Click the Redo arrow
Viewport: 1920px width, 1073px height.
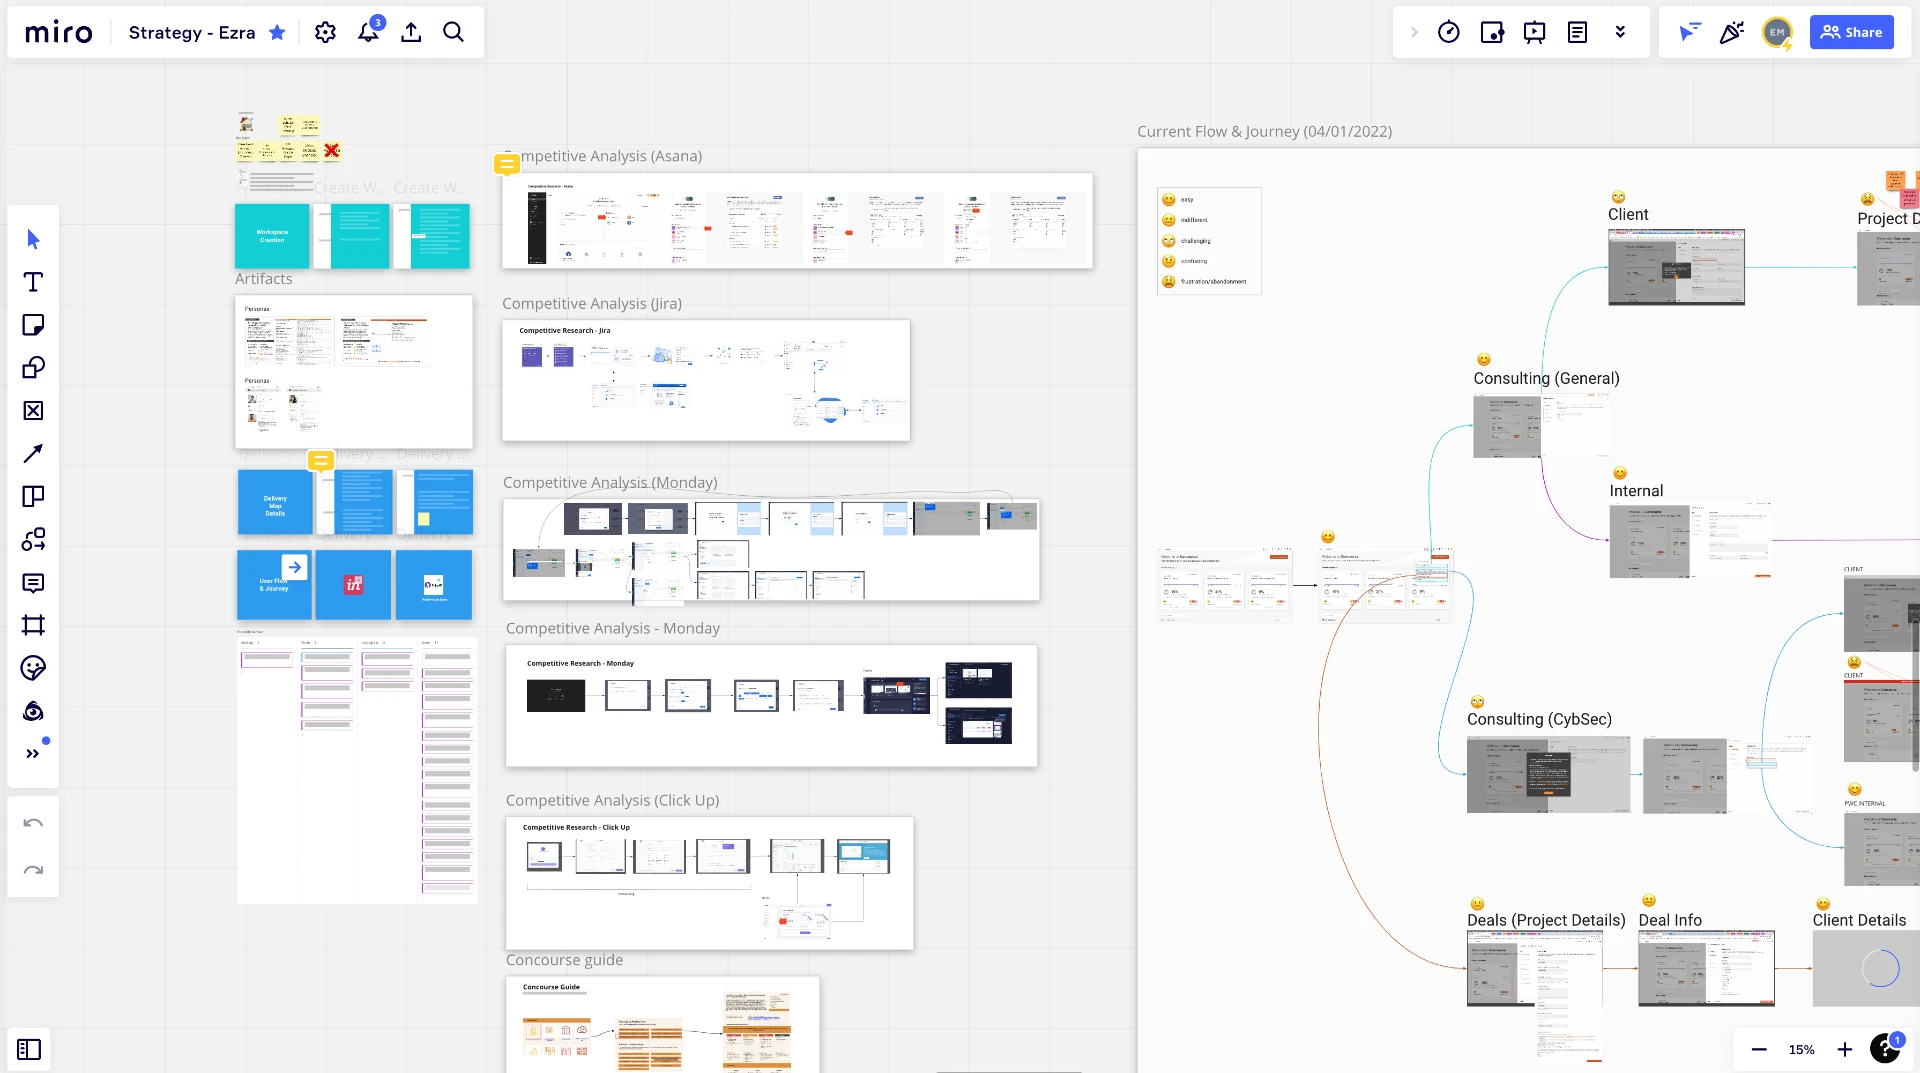pyautogui.click(x=33, y=870)
